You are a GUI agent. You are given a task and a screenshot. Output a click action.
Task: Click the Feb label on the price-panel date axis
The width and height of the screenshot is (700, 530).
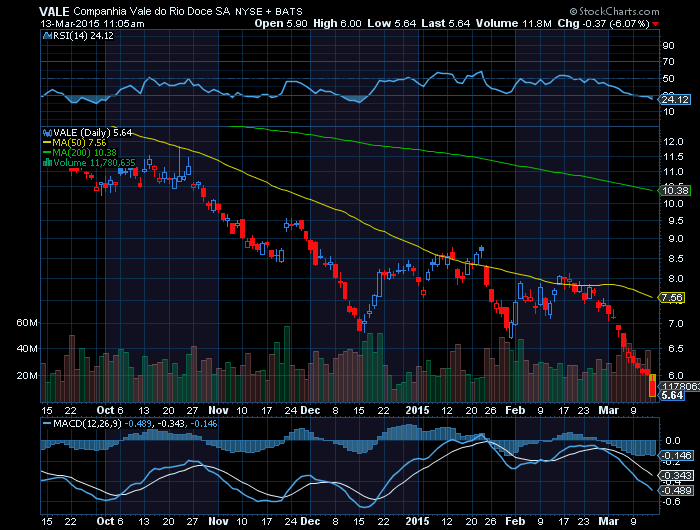click(515, 410)
